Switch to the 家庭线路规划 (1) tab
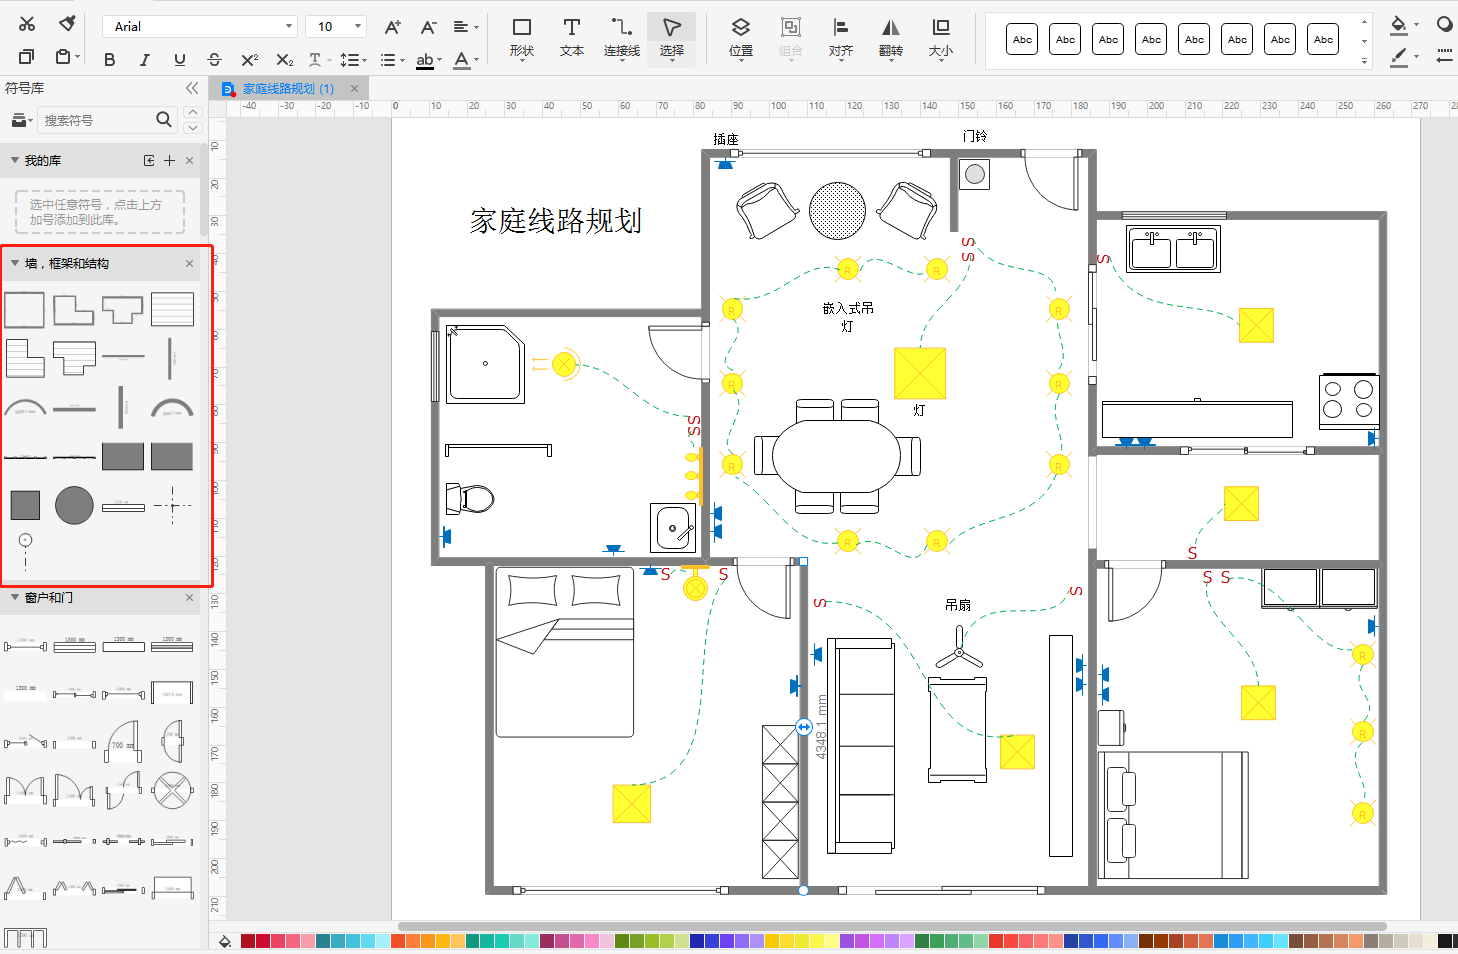This screenshot has width=1458, height=954. pyautogui.click(x=287, y=89)
